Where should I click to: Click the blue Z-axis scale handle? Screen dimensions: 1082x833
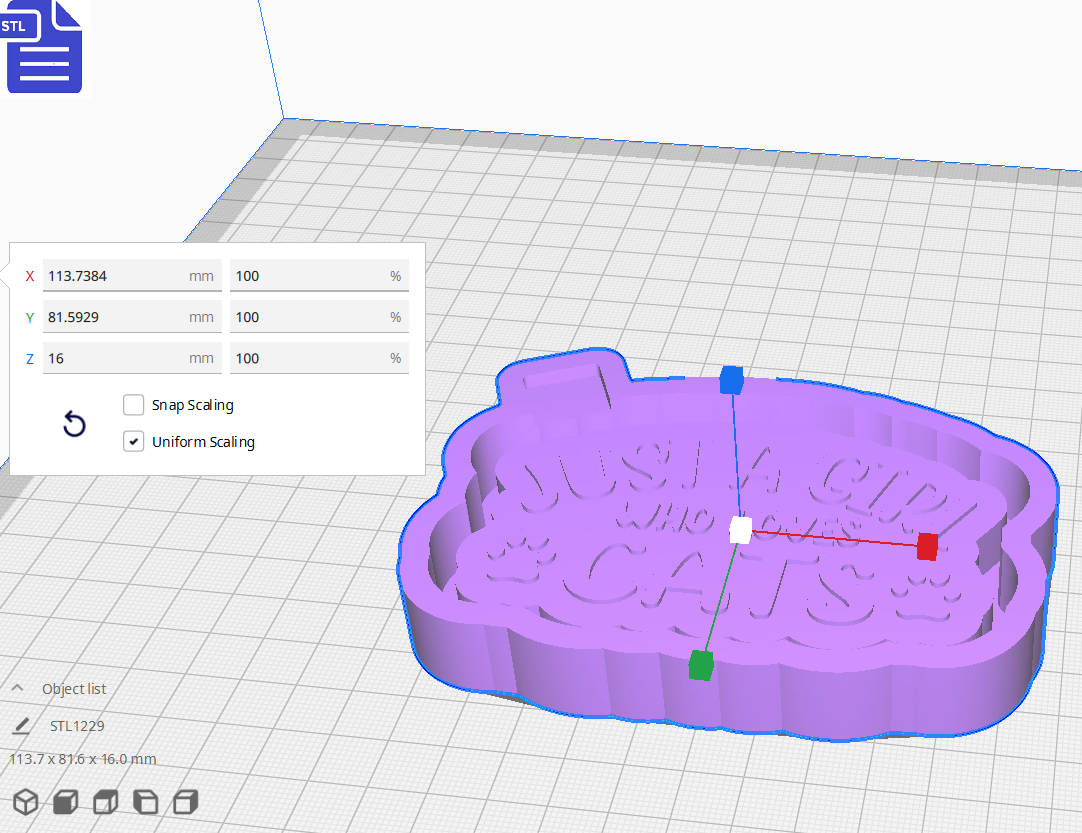click(x=734, y=380)
